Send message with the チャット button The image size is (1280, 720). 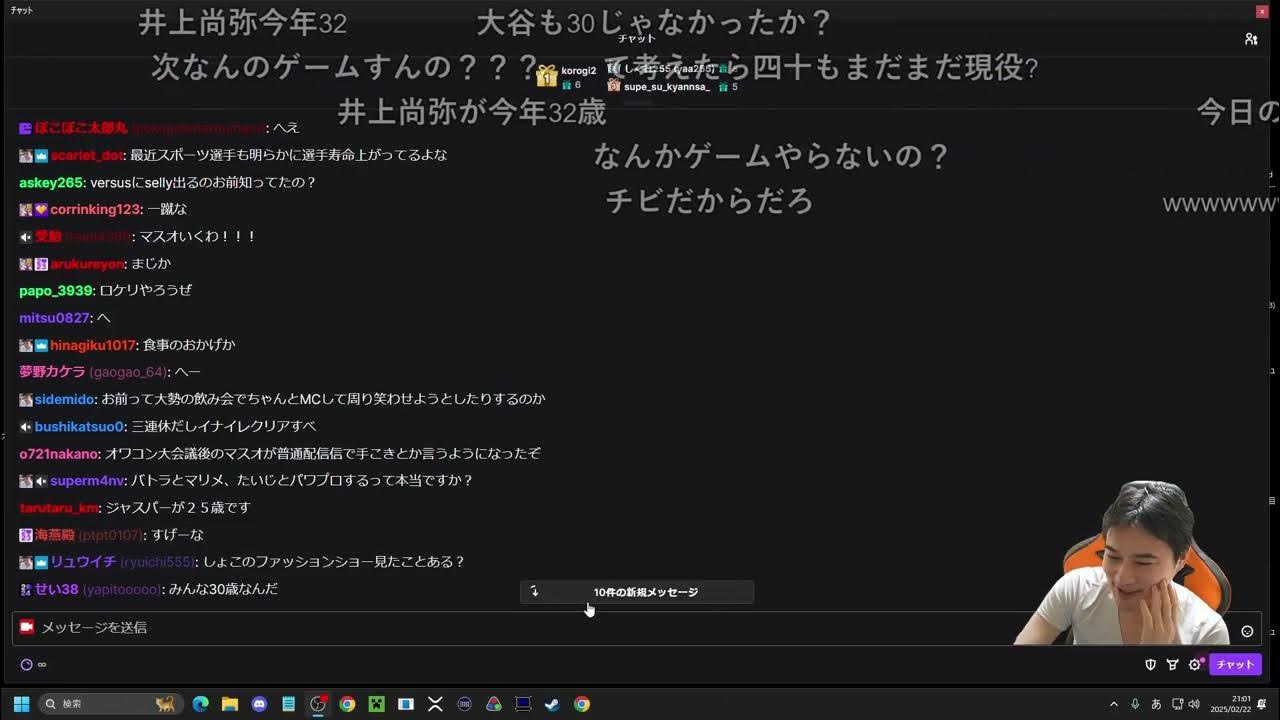[1235, 664]
